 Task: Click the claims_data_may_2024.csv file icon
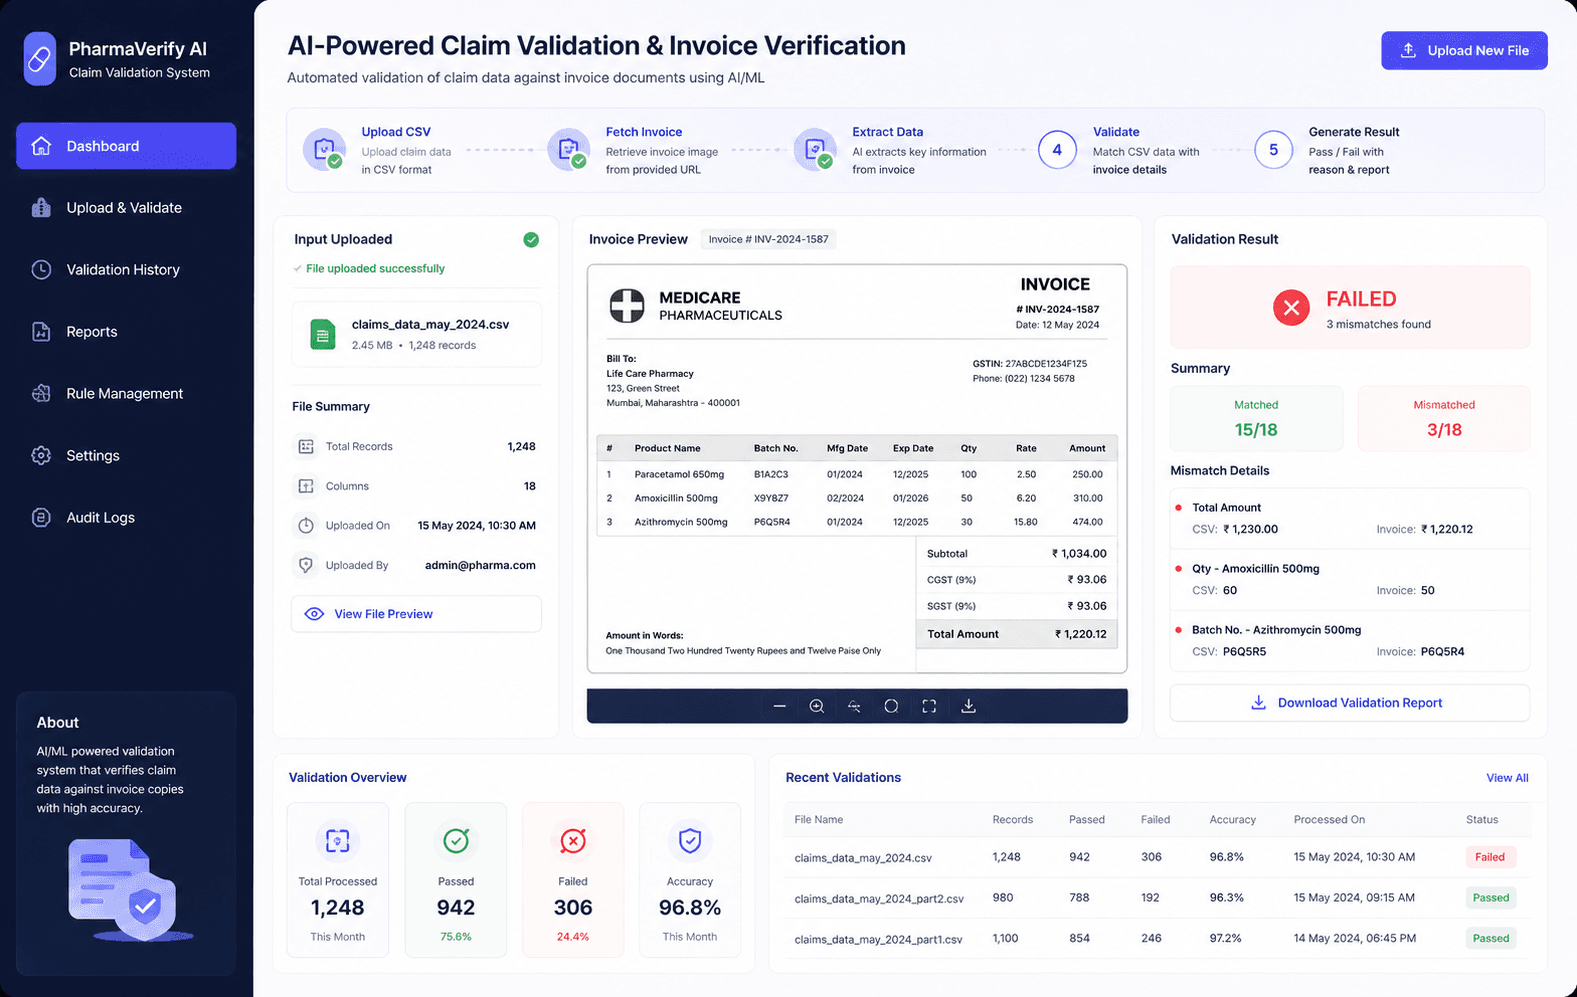click(x=322, y=334)
